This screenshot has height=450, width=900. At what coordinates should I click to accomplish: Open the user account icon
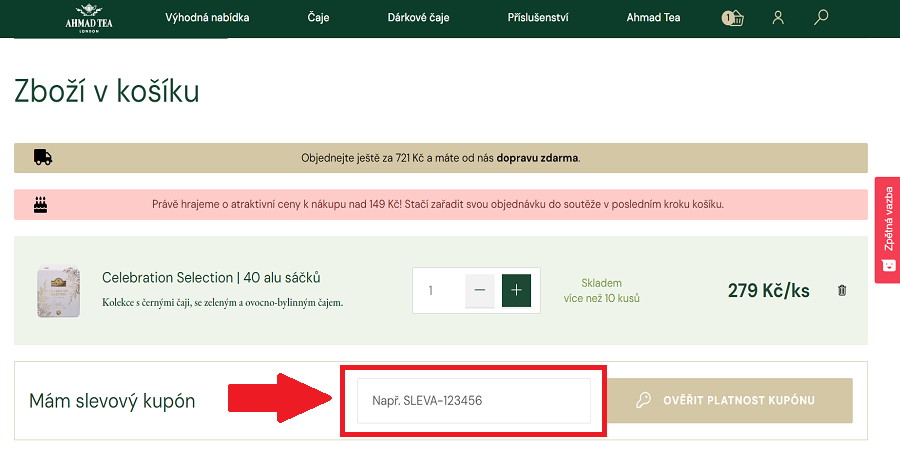(x=778, y=18)
